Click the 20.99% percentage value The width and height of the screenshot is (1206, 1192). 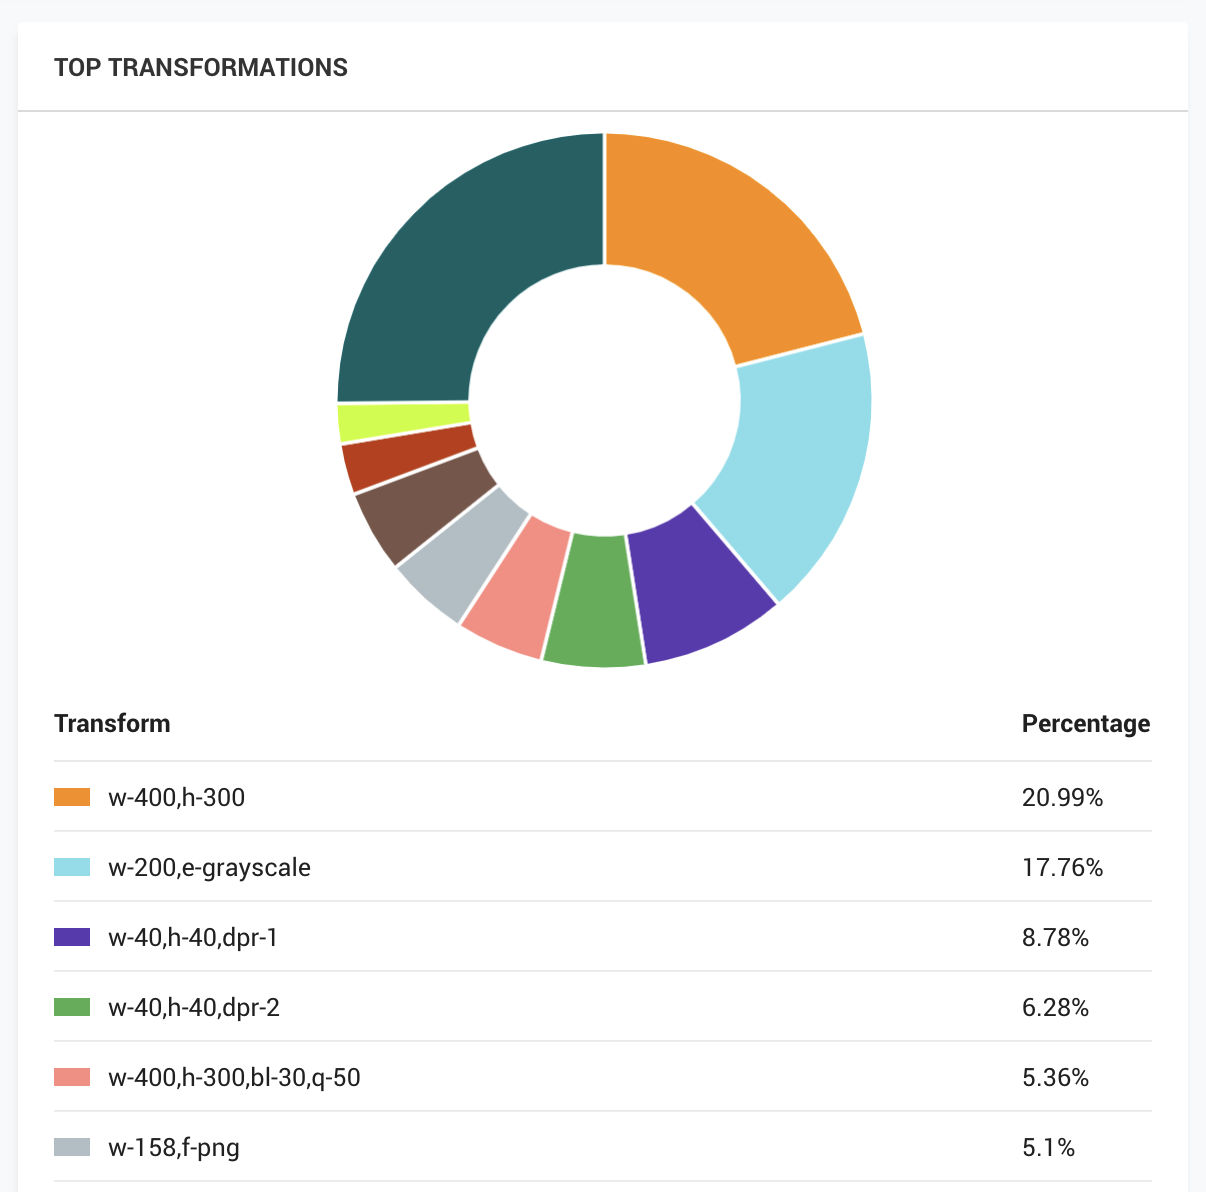(1062, 797)
